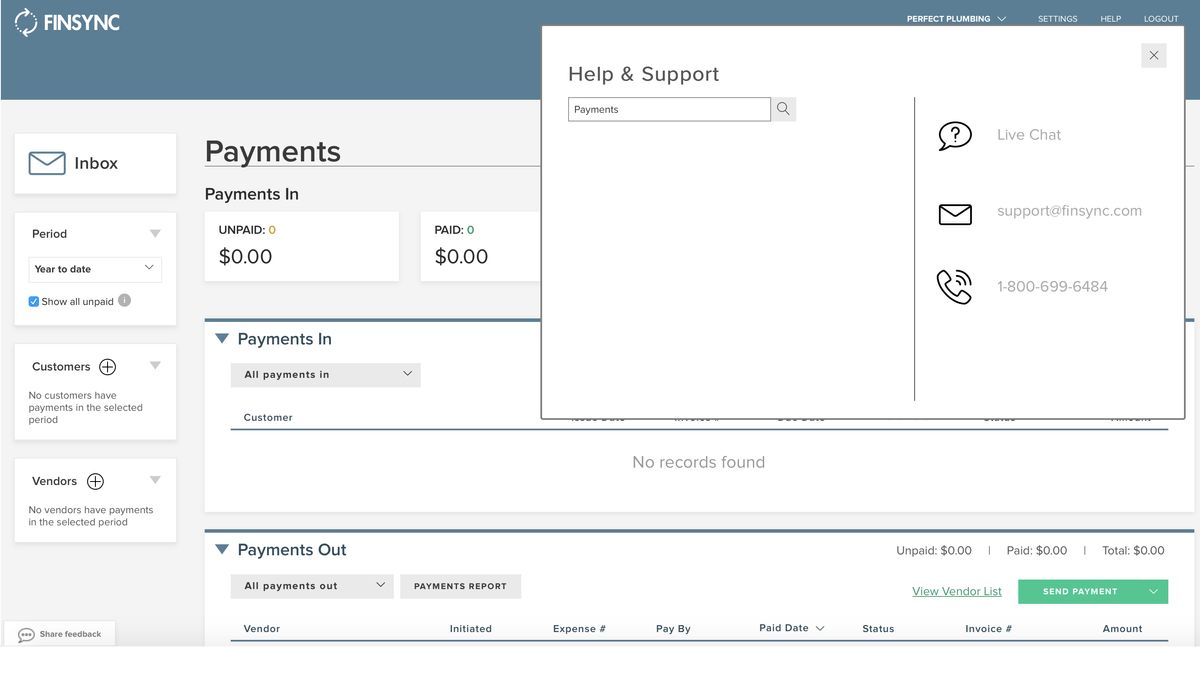Select Settings in the top bar

pyautogui.click(x=1057, y=18)
